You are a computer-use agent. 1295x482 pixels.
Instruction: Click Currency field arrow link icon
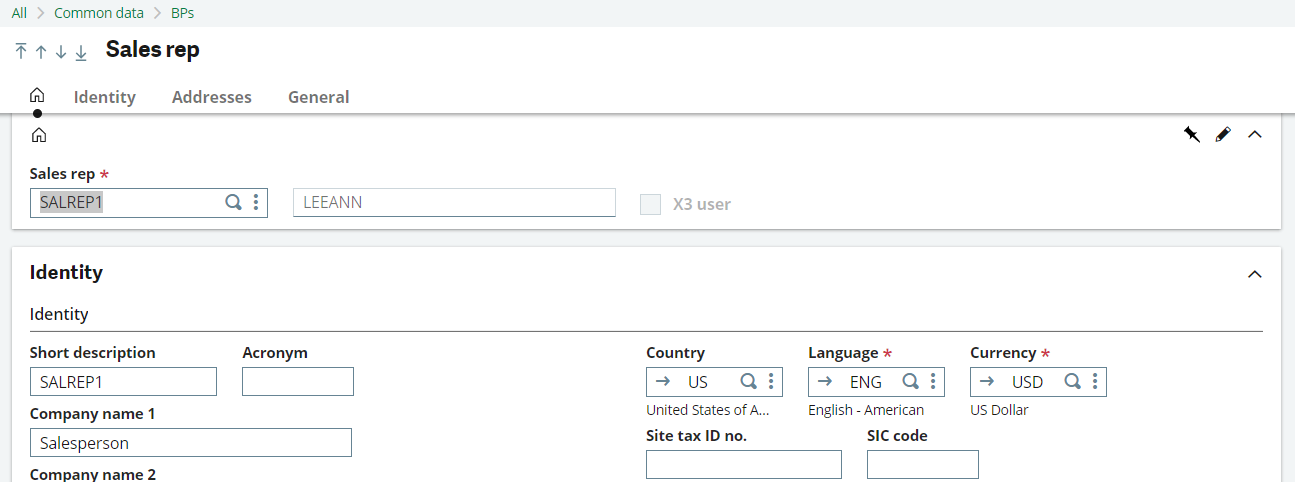point(987,381)
